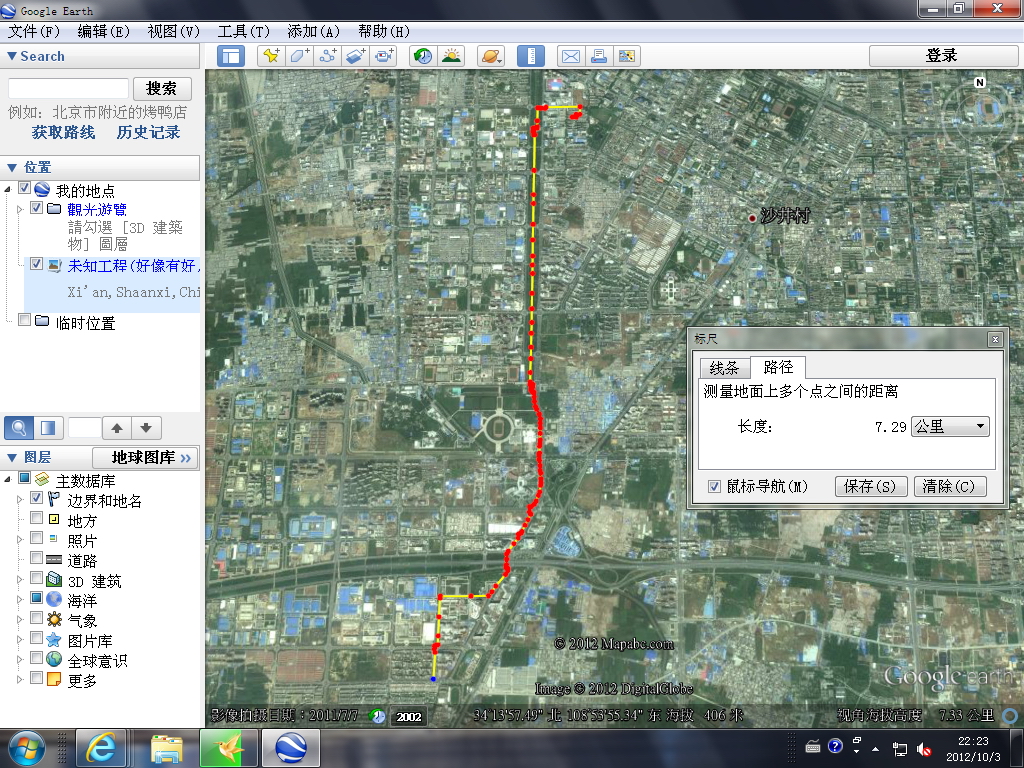Enable 临时位置 checkbox
Screen dimensions: 1024x768
coord(24,319)
